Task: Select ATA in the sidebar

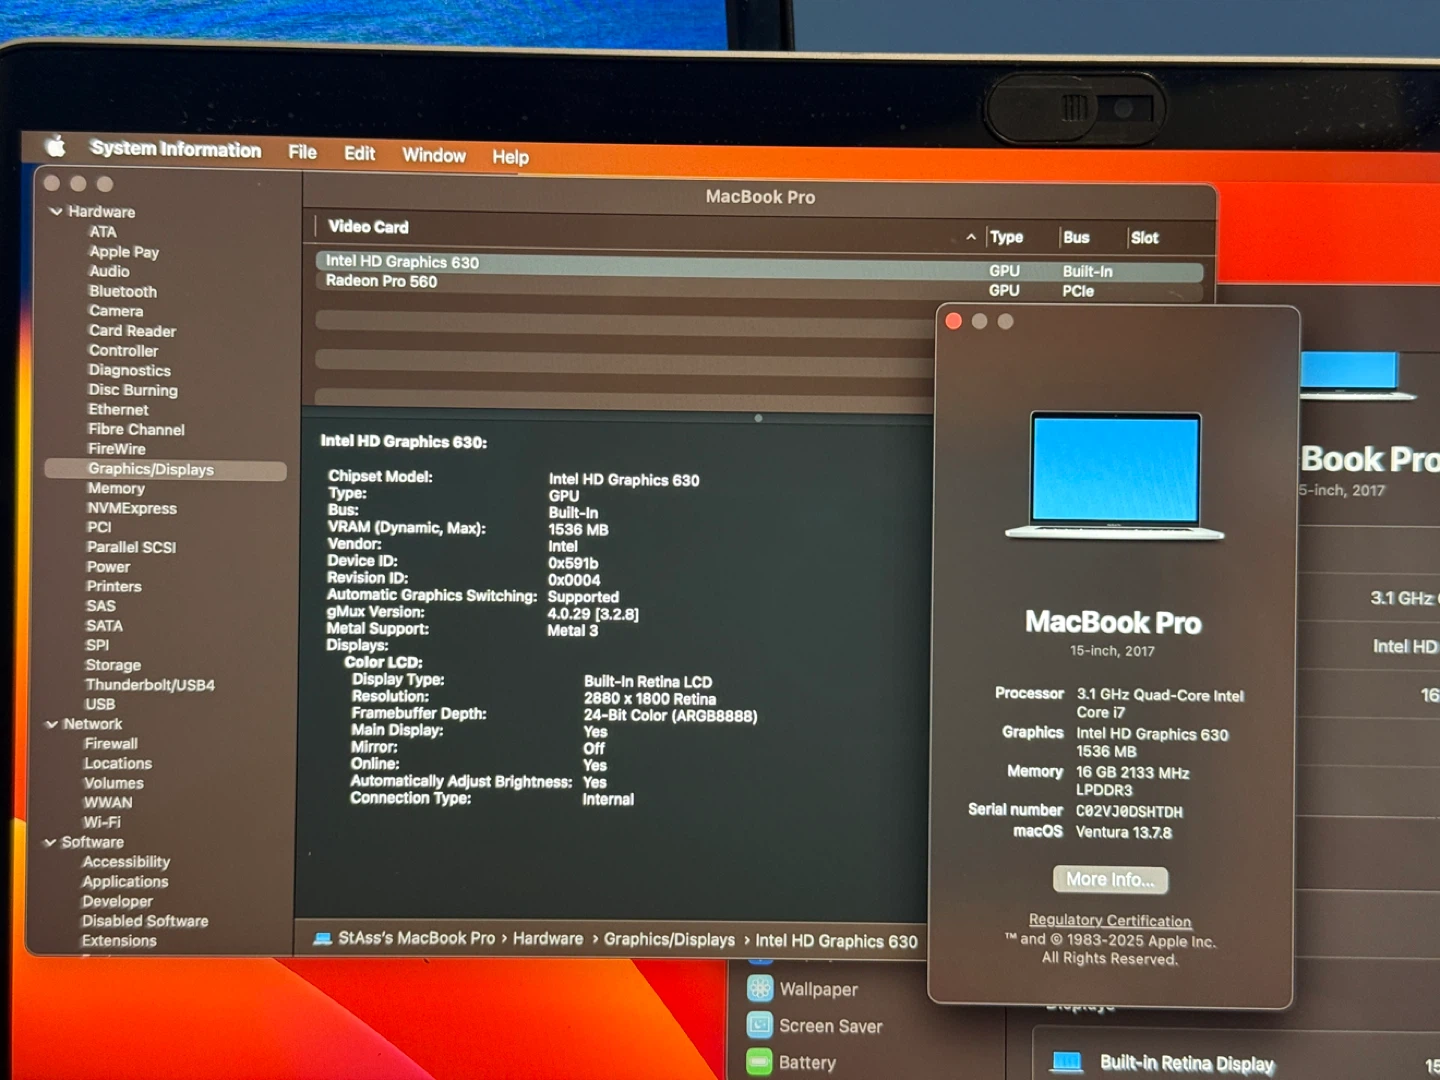Action: click(103, 232)
